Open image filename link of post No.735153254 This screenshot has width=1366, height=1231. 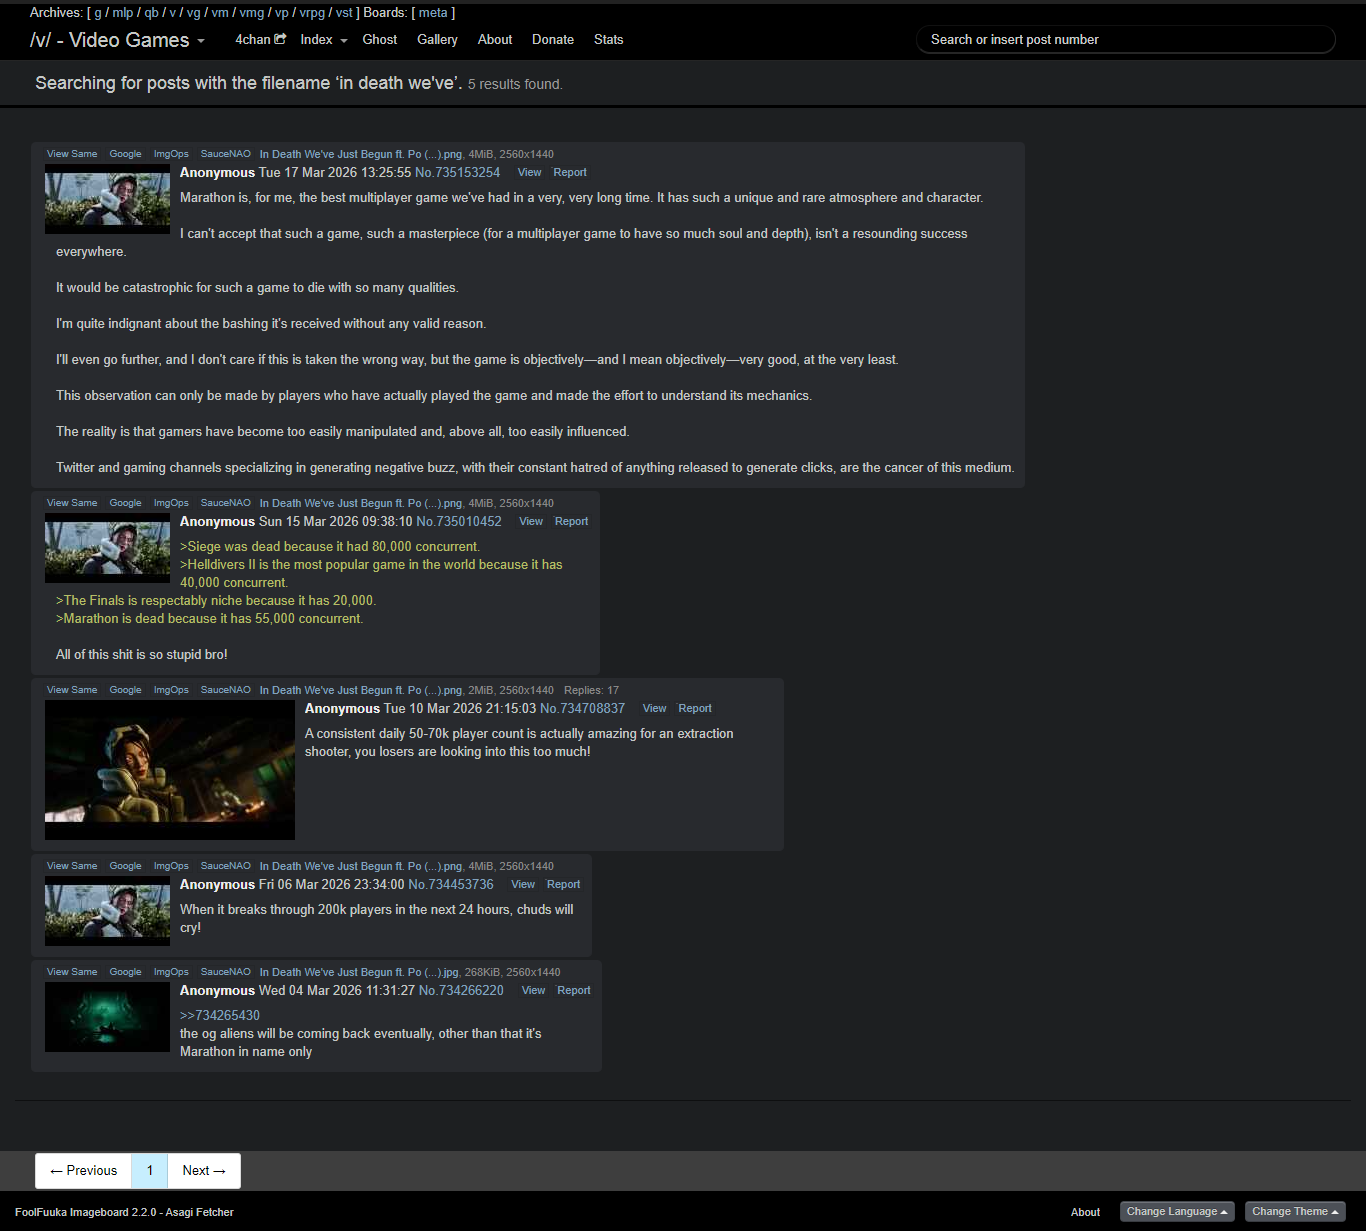point(361,154)
